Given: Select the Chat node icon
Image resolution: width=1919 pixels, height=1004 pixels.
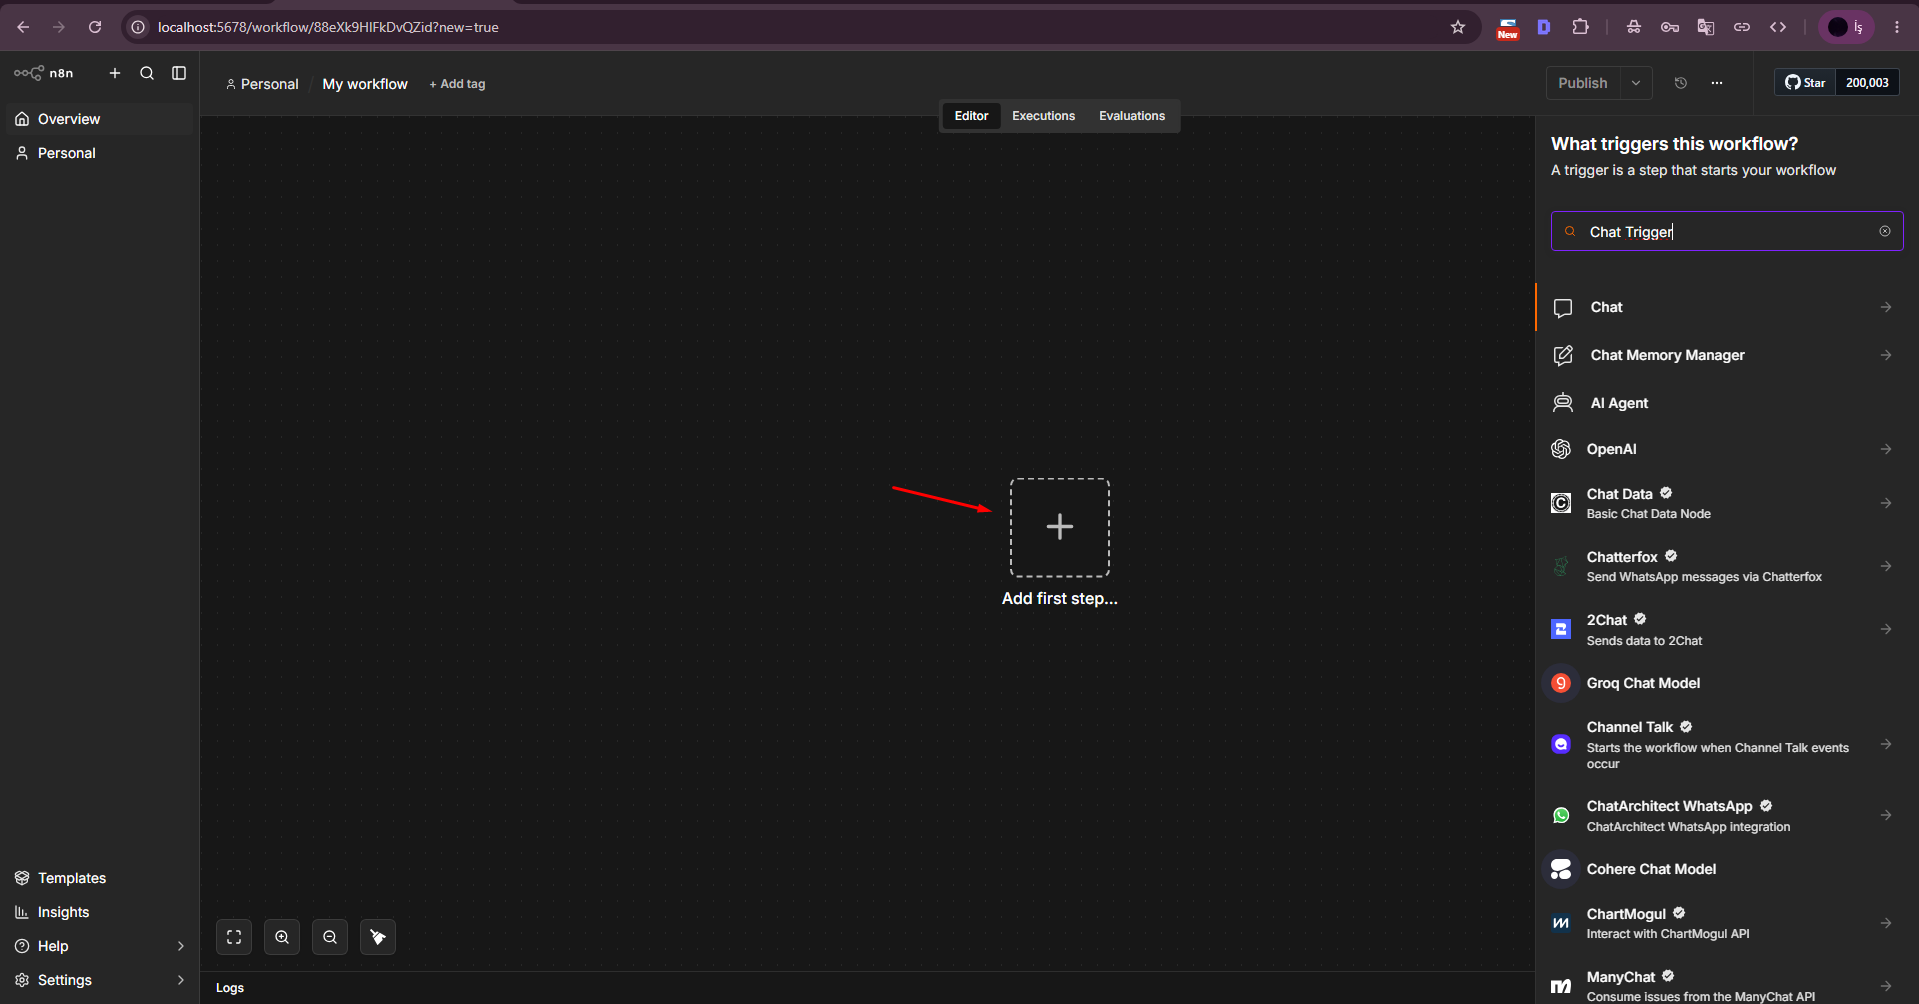Looking at the screenshot, I should 1563,308.
